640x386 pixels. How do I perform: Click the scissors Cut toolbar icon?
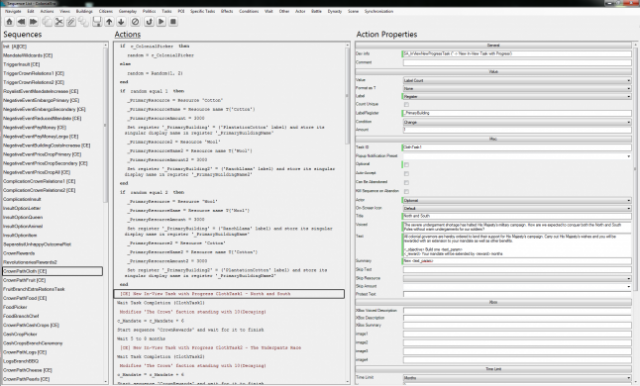click(59, 22)
